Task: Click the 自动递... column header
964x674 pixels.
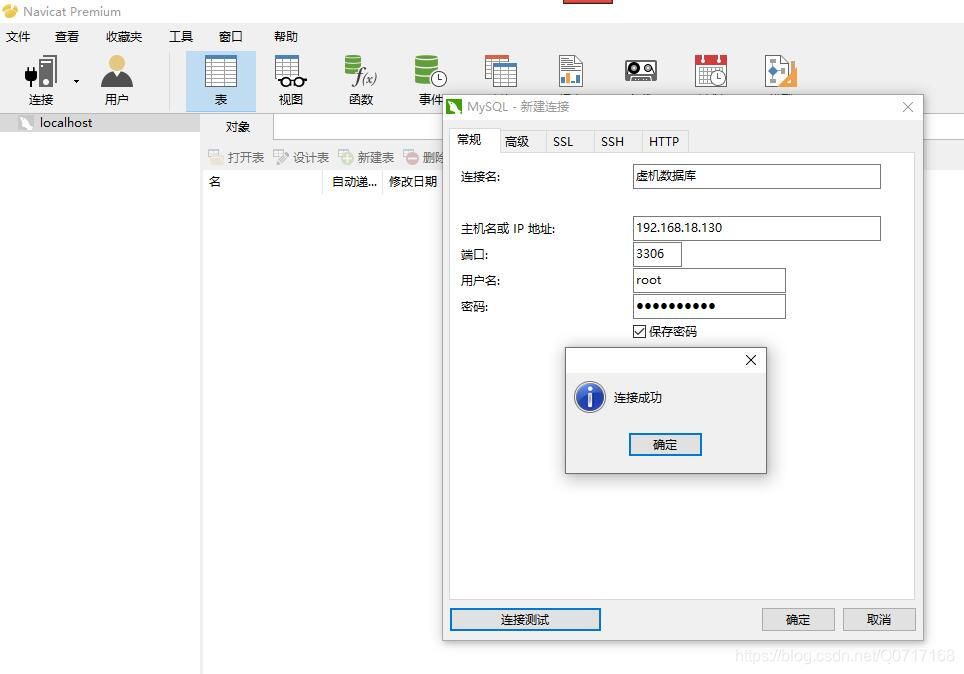Action: coord(354,182)
